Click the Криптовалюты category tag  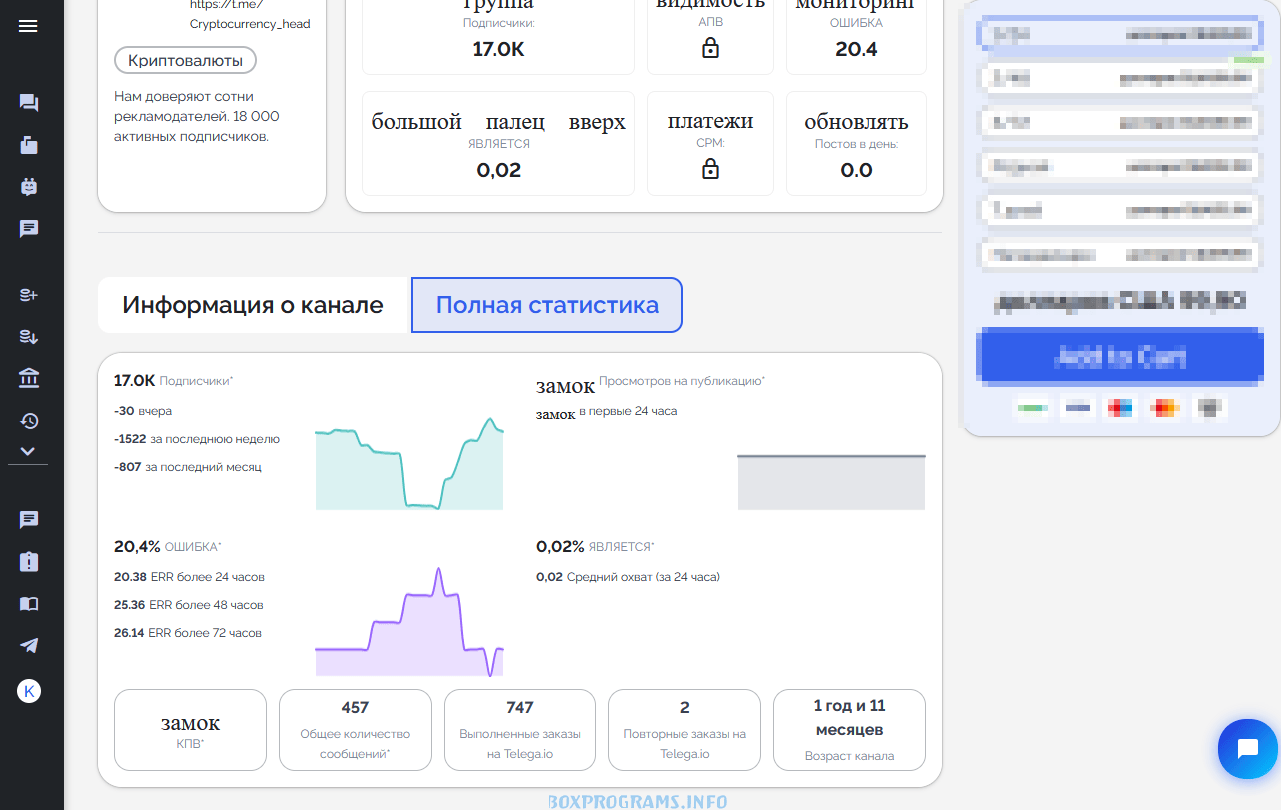(x=185, y=60)
